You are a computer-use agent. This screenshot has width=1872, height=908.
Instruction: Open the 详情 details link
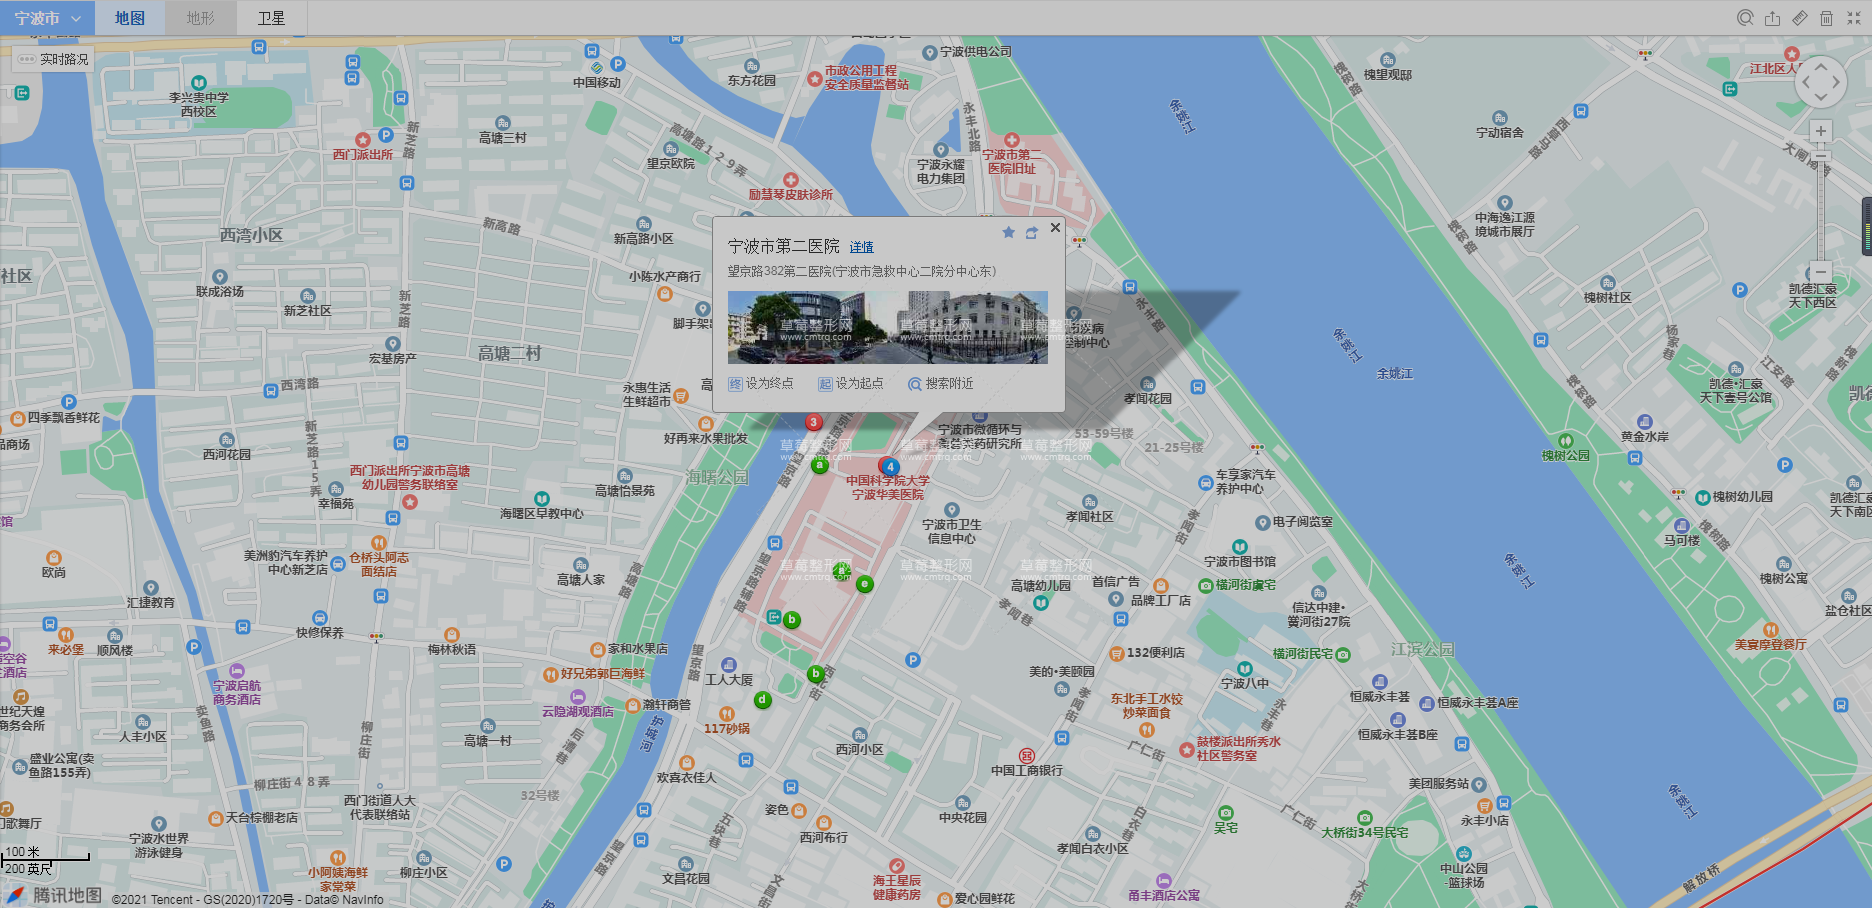tap(862, 247)
